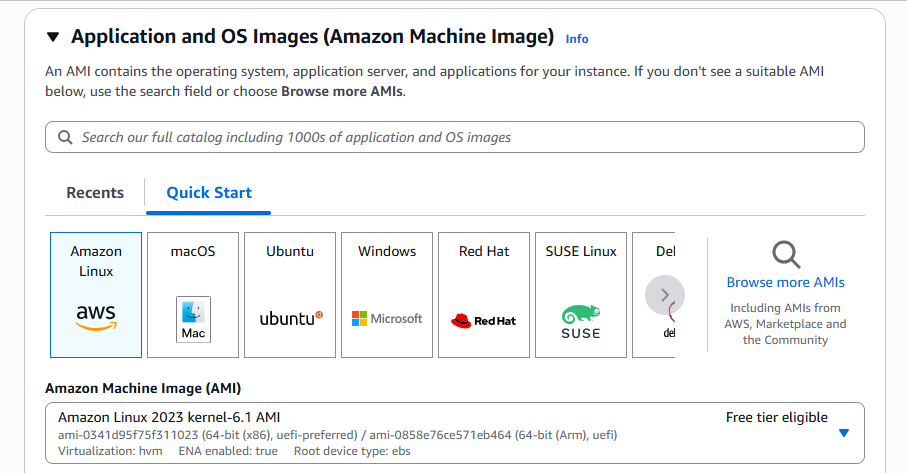The width and height of the screenshot is (907, 473).
Task: Click the ENA enabled: true text
Action: 228,451
